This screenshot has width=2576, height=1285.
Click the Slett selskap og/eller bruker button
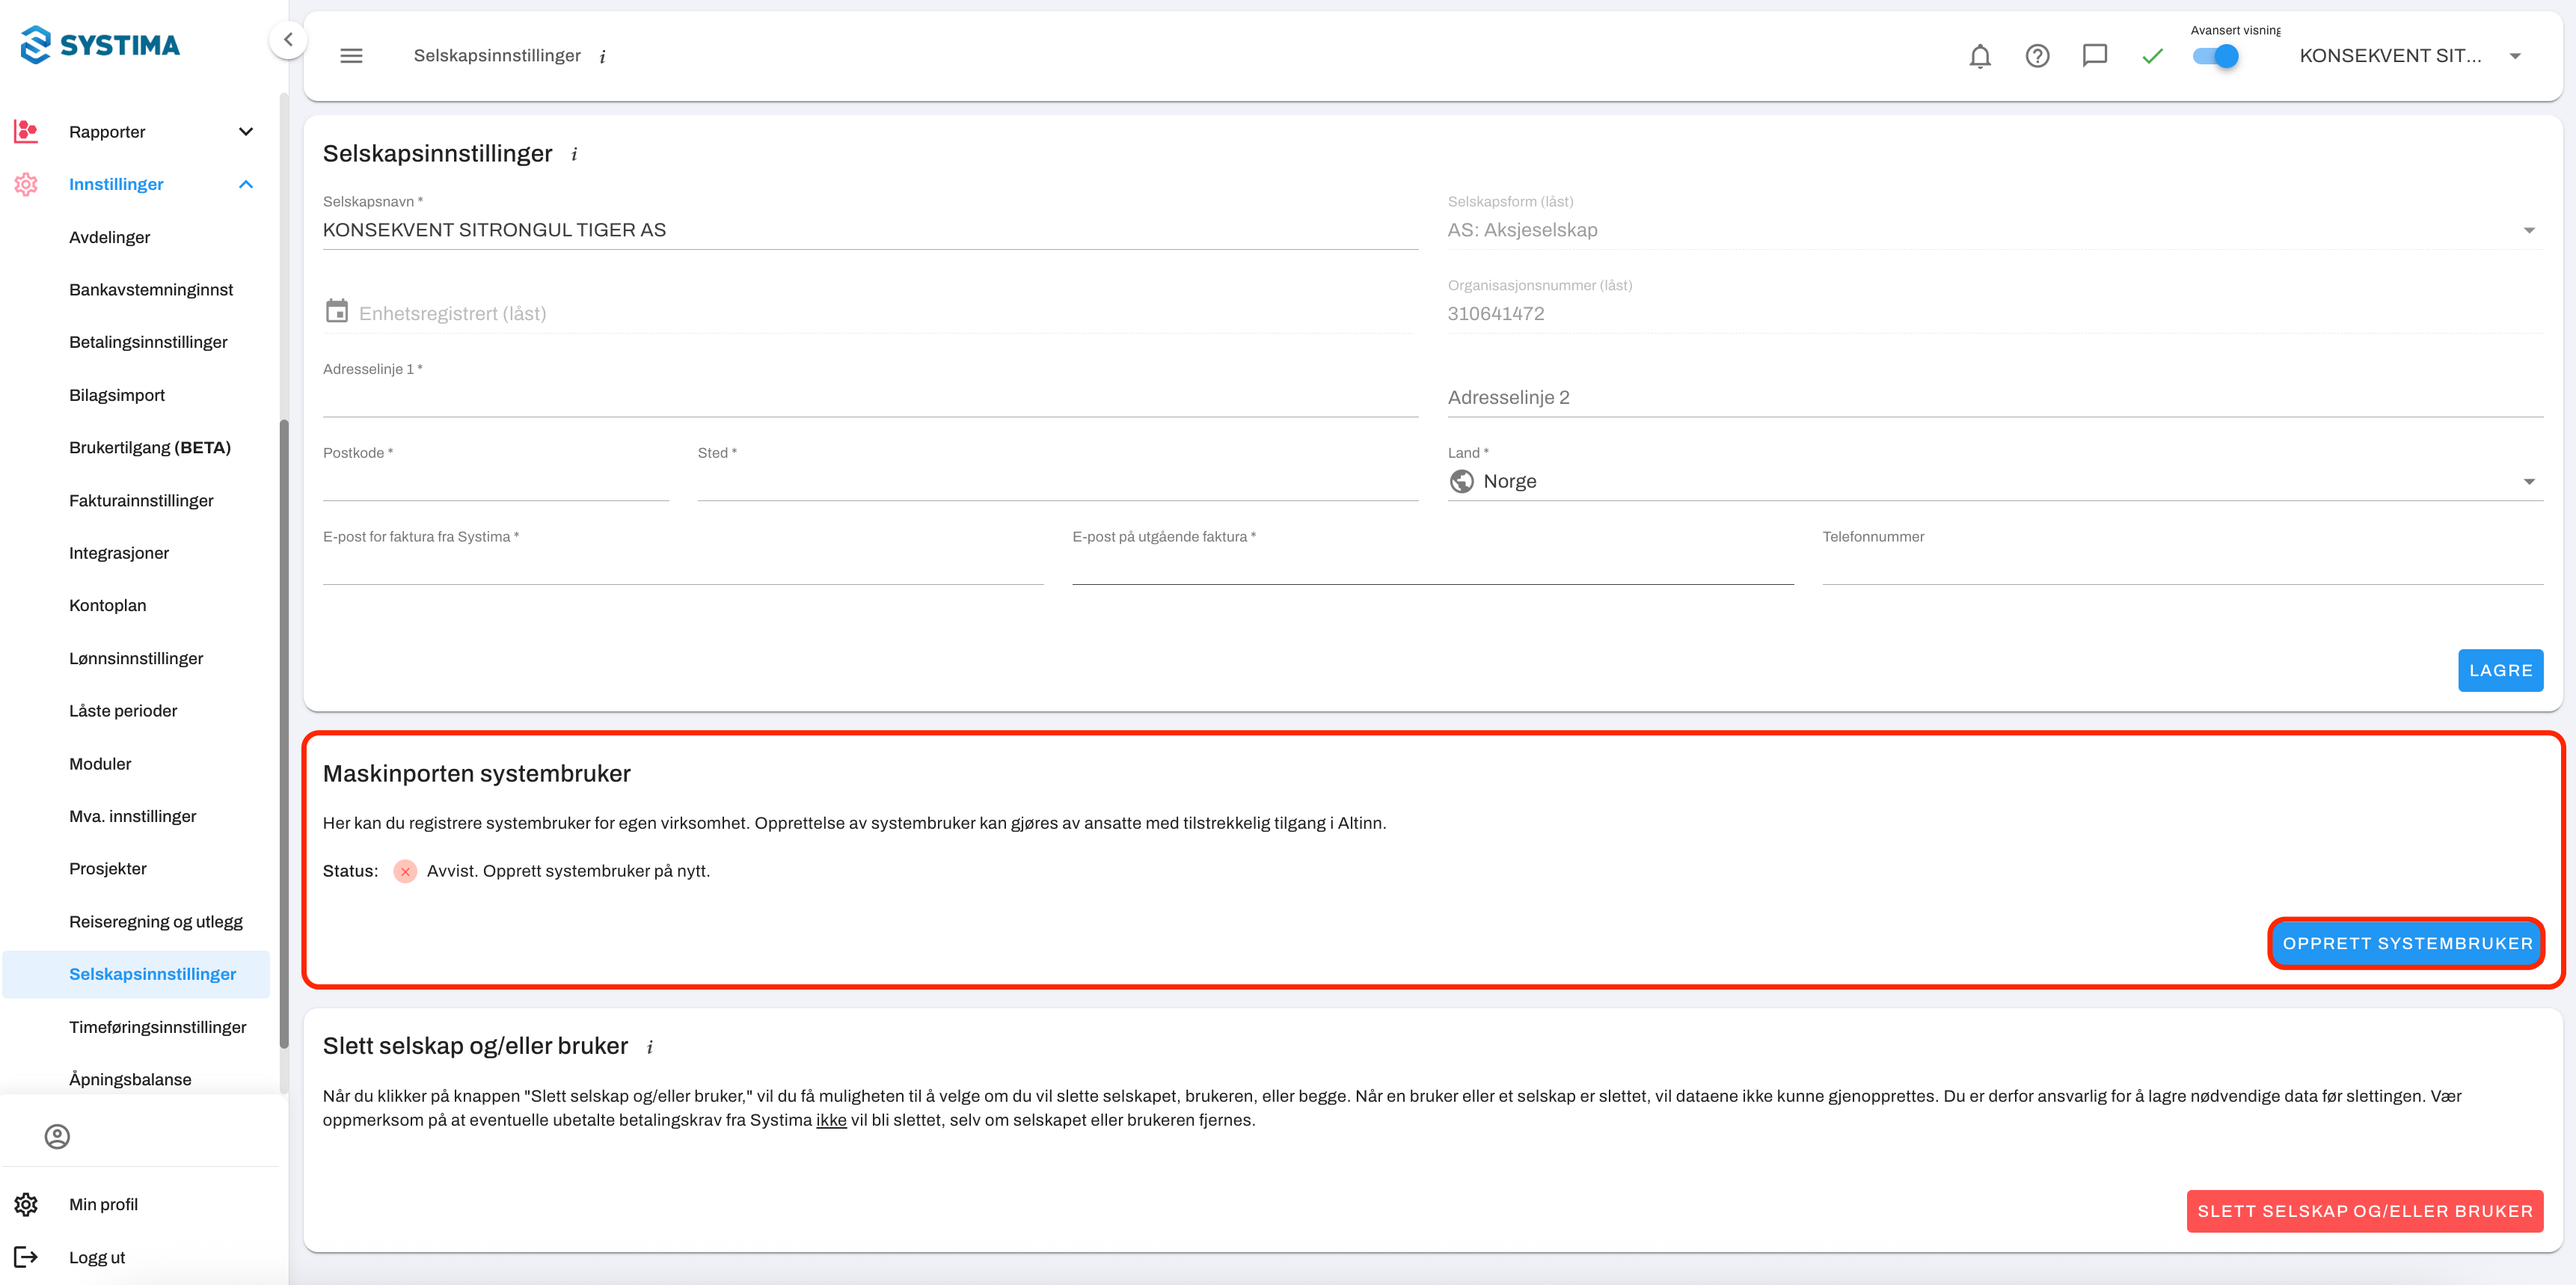[2364, 1211]
